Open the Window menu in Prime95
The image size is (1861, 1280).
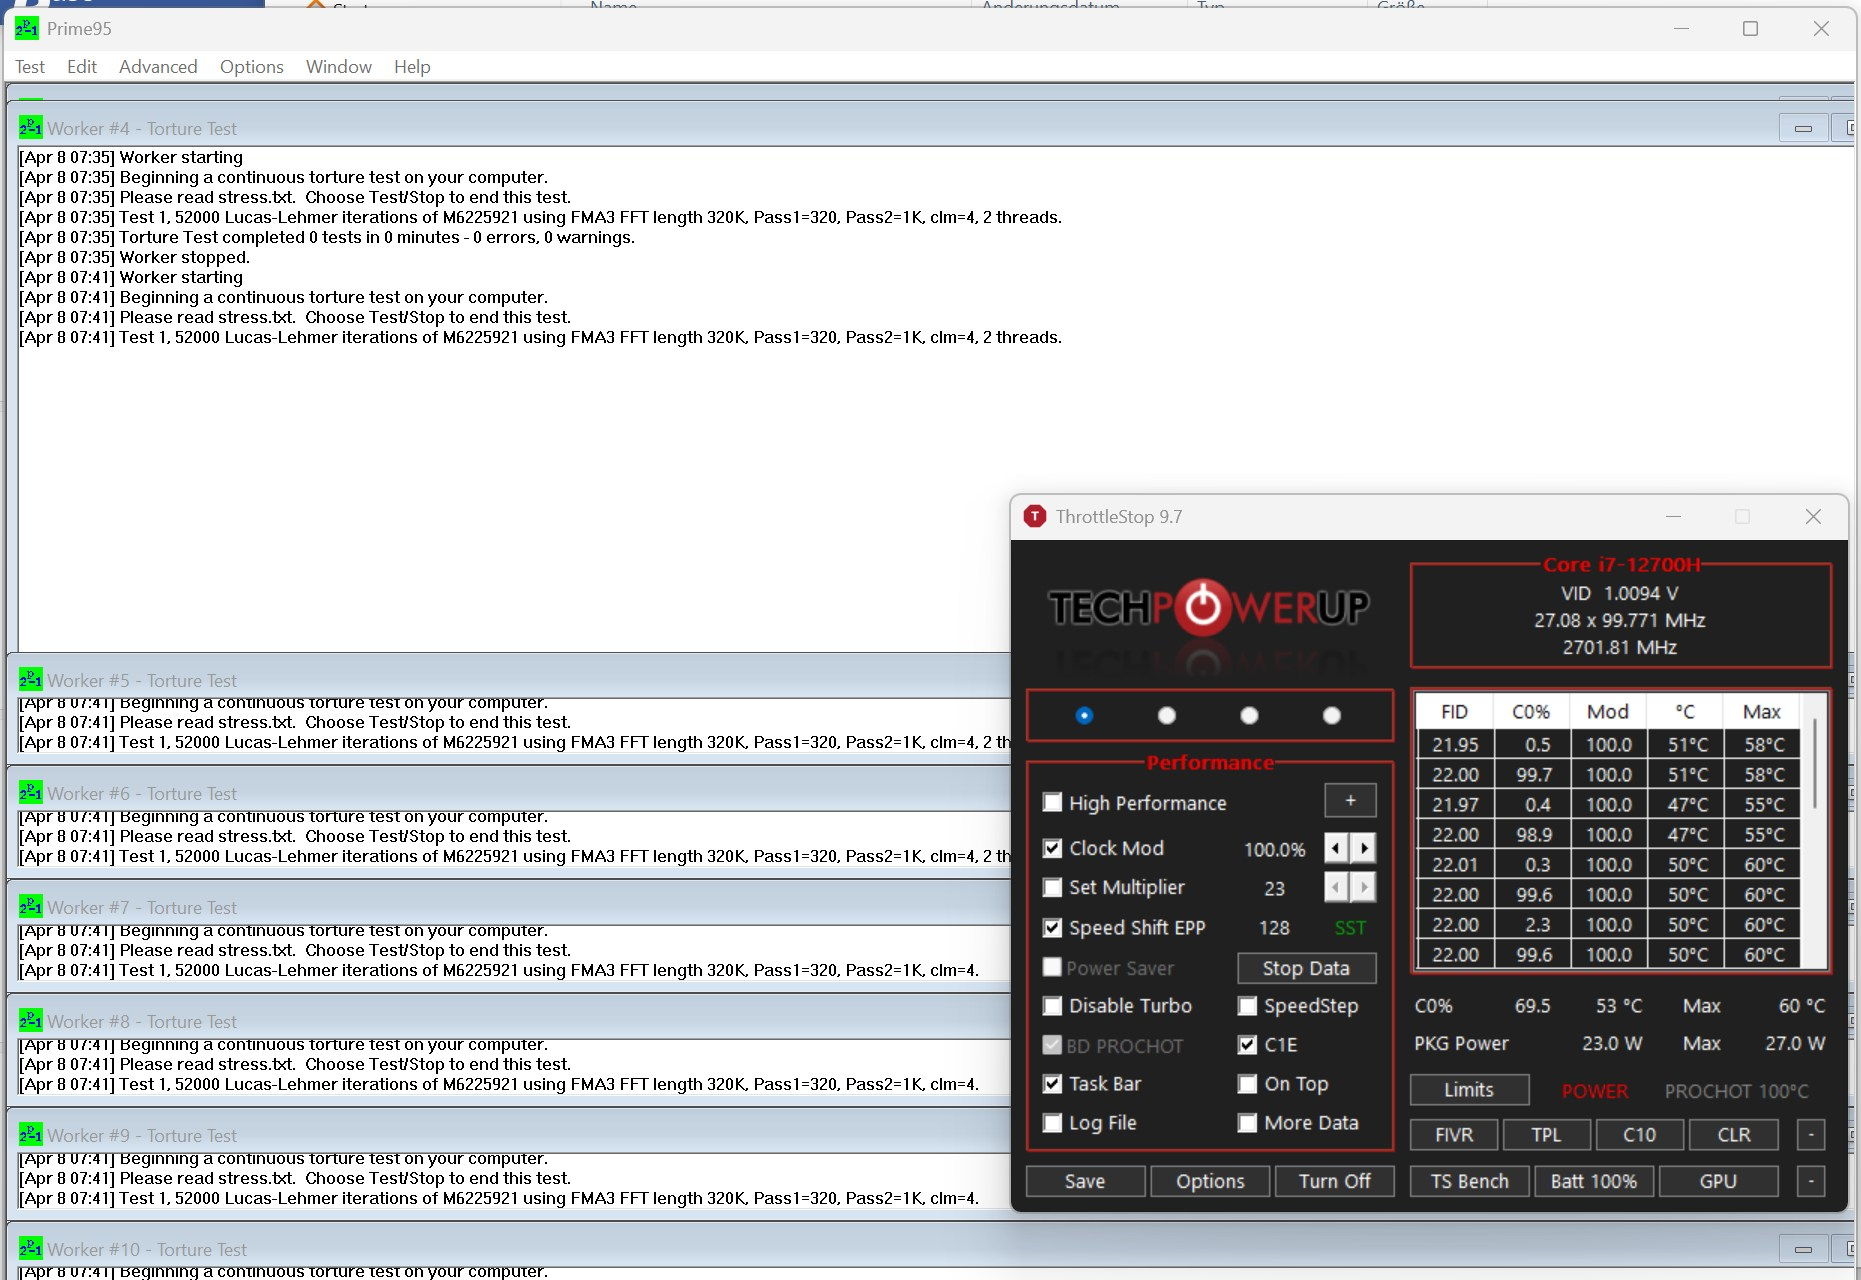pyautogui.click(x=339, y=67)
